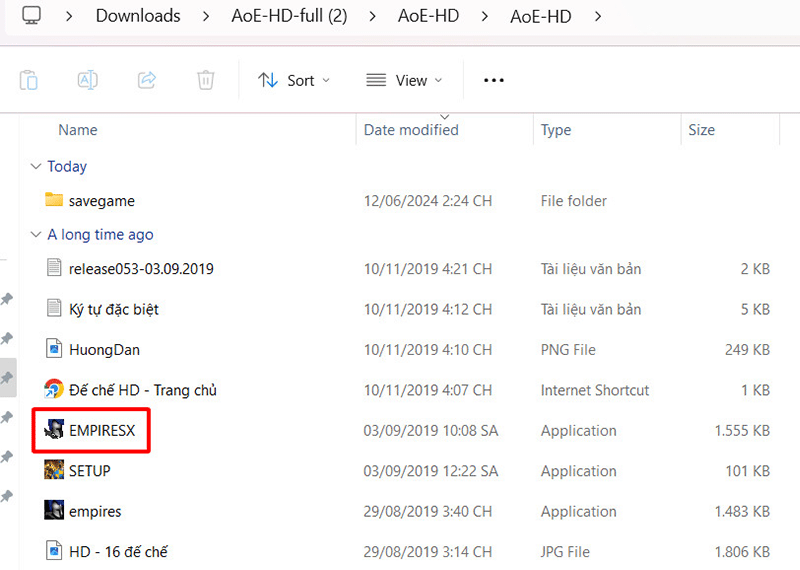Click the This PC monitor icon in breadcrumb
The image size is (800, 570).
tap(32, 15)
